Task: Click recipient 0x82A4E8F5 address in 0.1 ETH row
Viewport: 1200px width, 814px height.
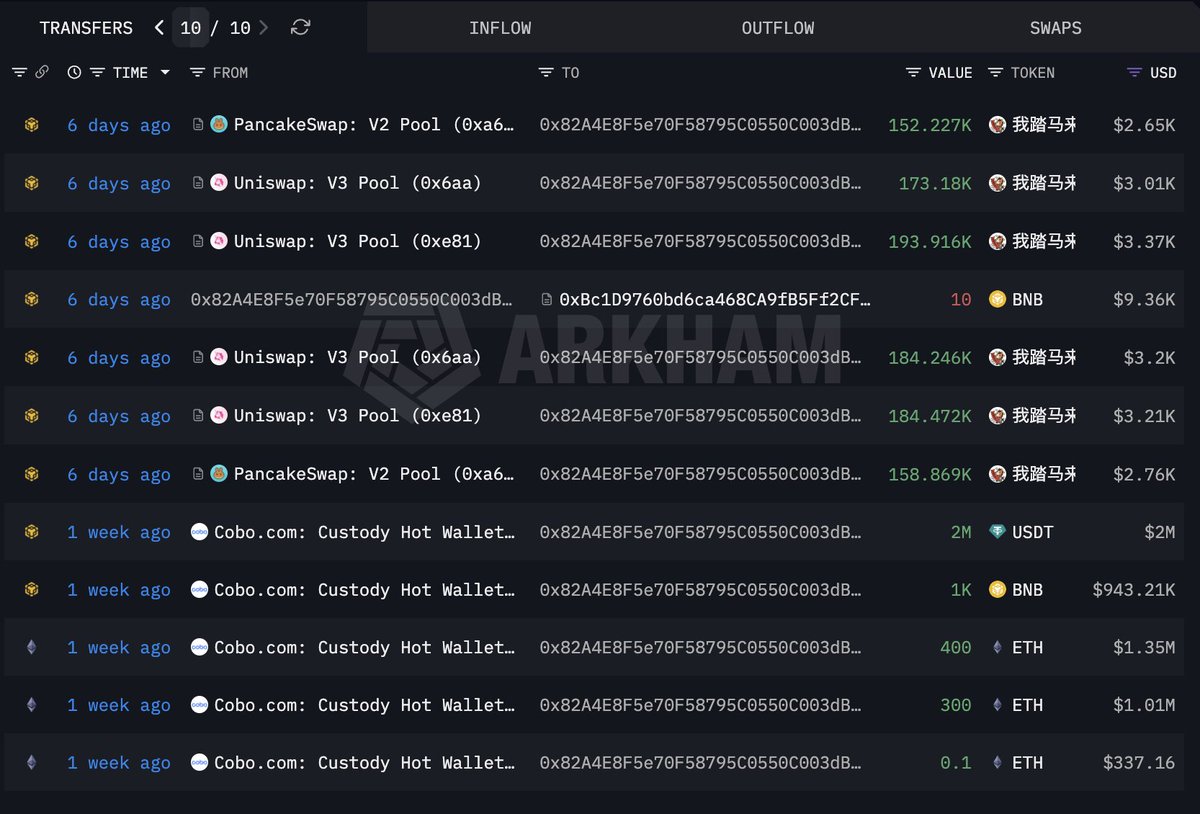Action: click(700, 763)
